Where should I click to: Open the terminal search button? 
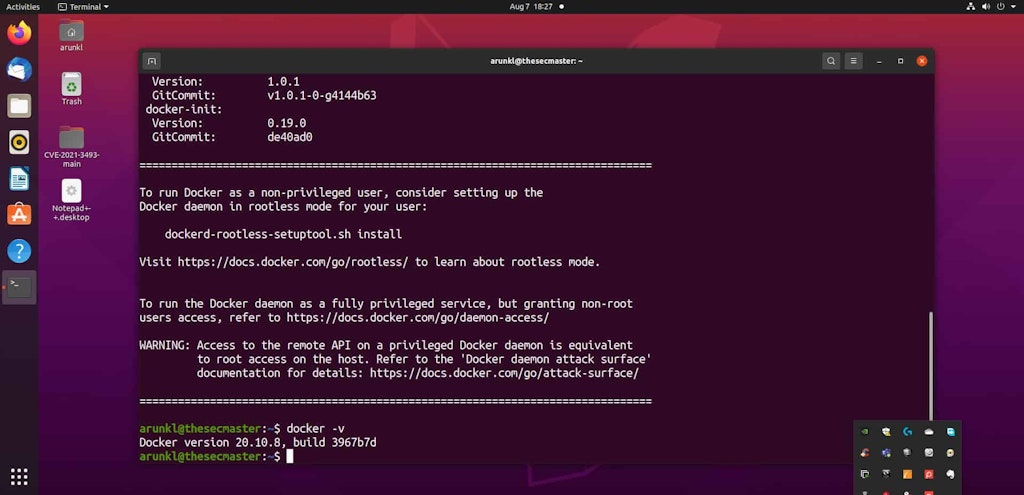[x=831, y=61]
